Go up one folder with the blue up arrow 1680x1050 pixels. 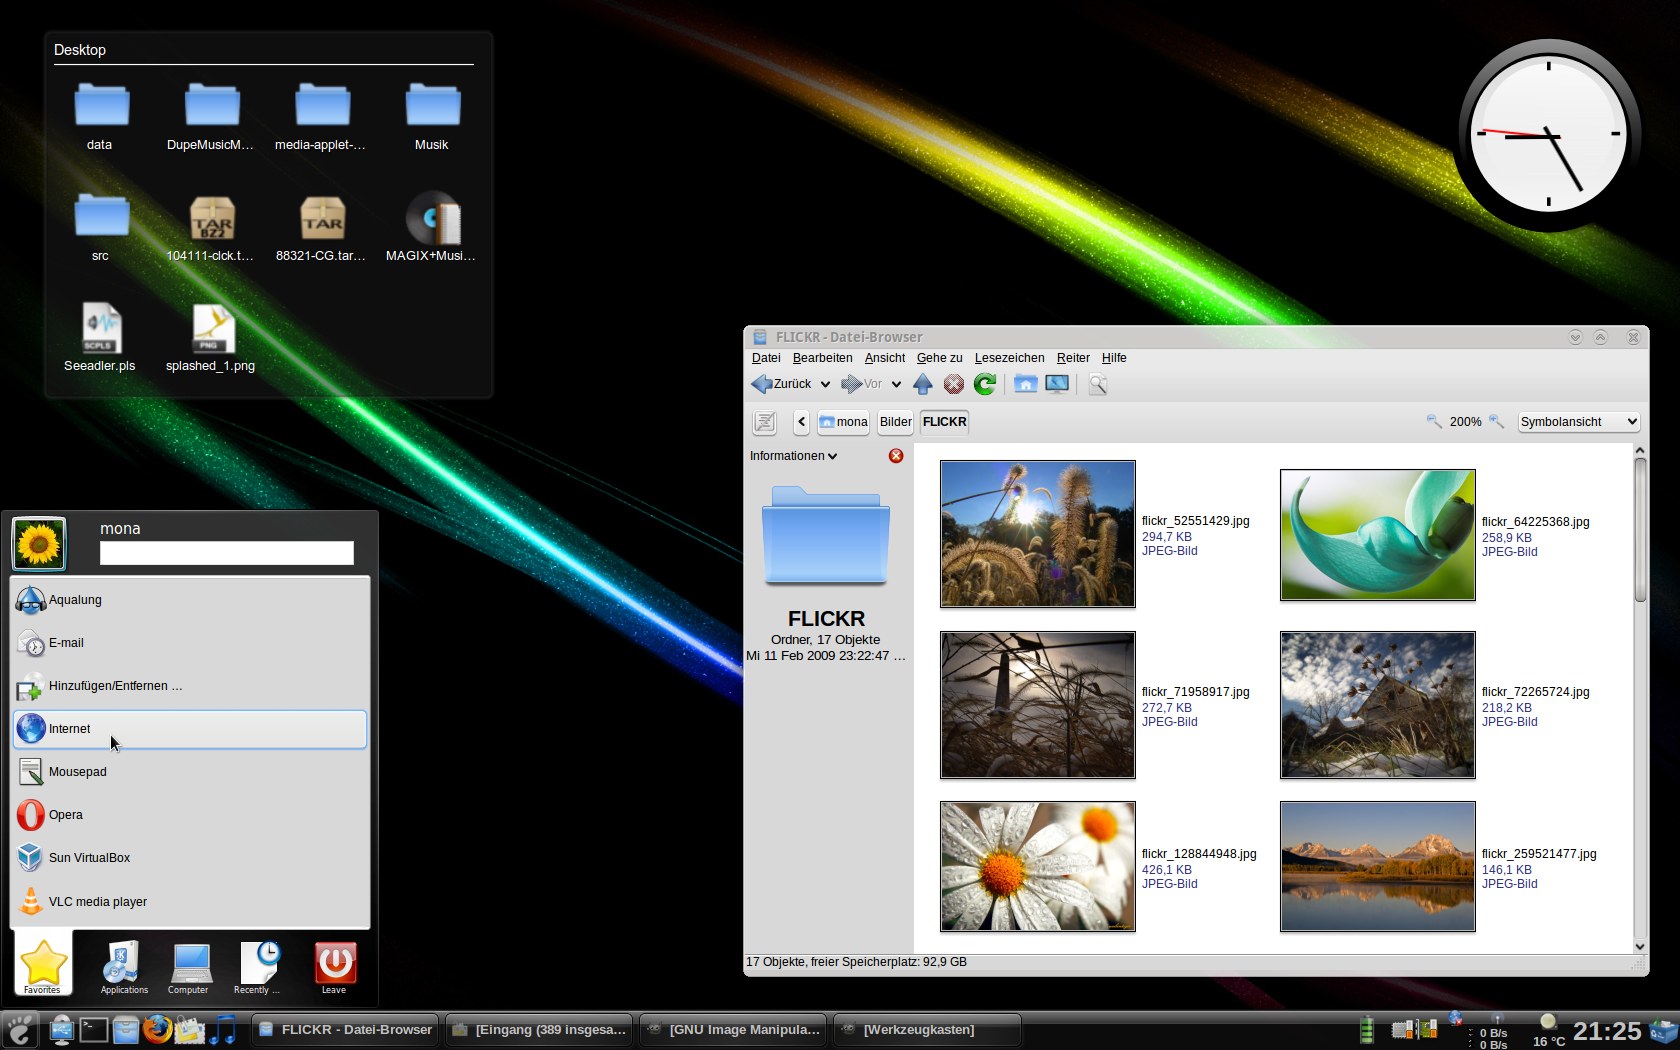[x=923, y=384]
